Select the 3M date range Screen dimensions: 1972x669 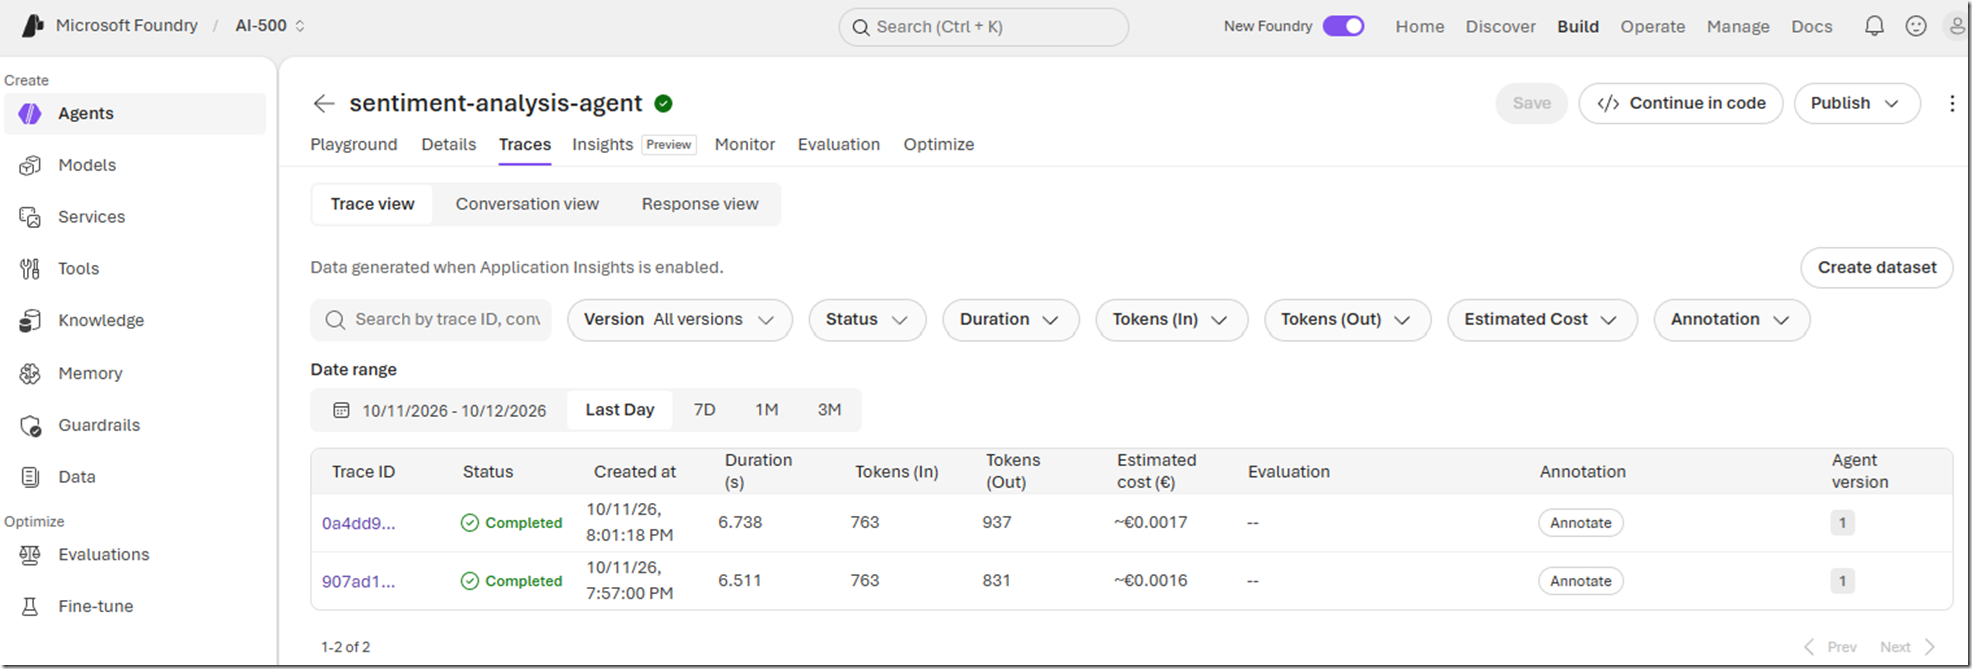[x=829, y=410]
